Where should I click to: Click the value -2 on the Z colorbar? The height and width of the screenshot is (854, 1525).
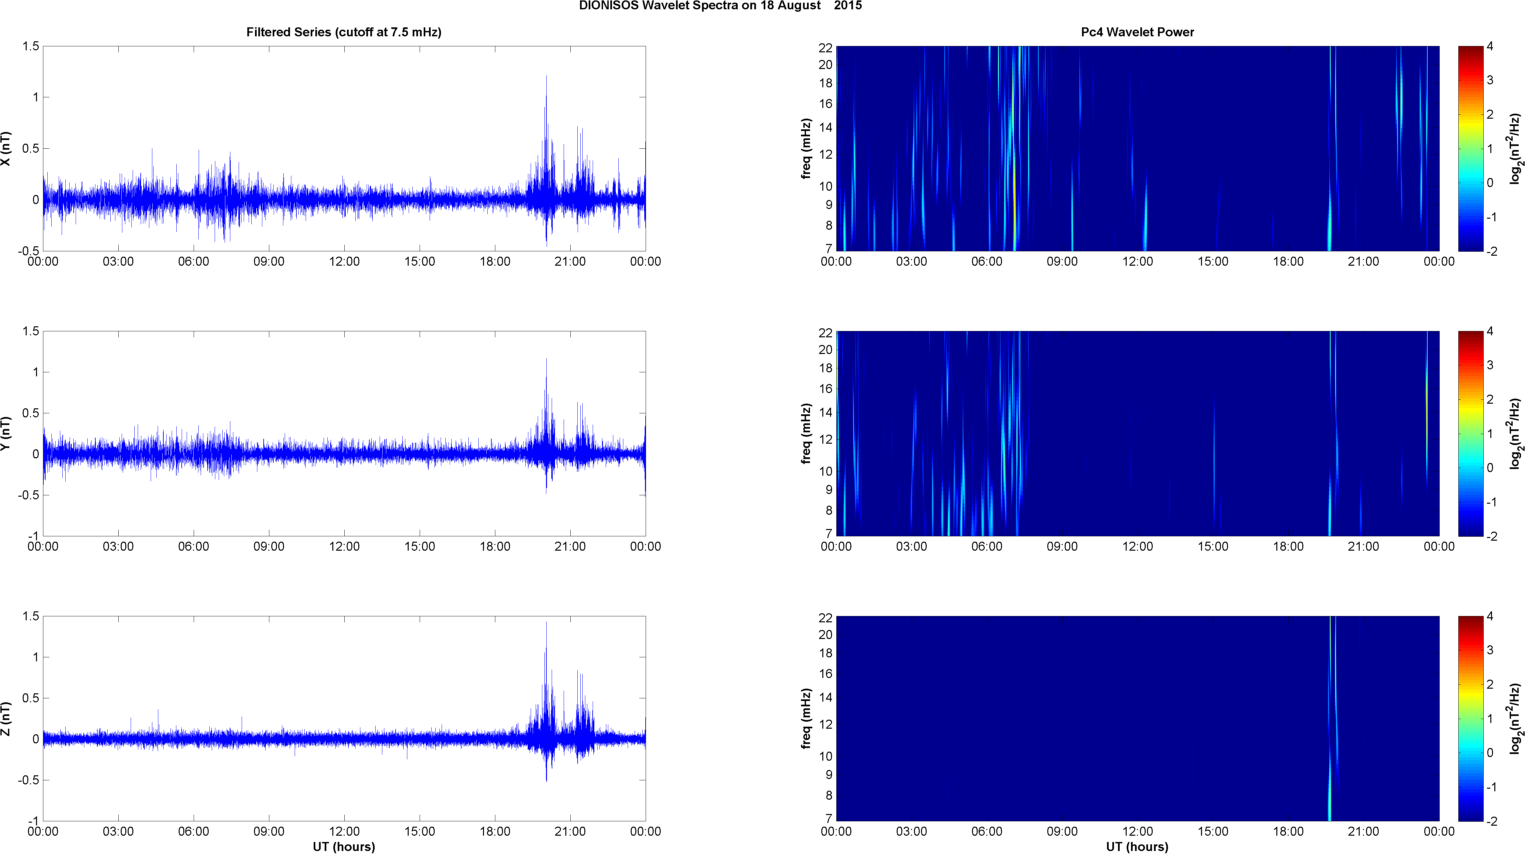click(x=1491, y=821)
